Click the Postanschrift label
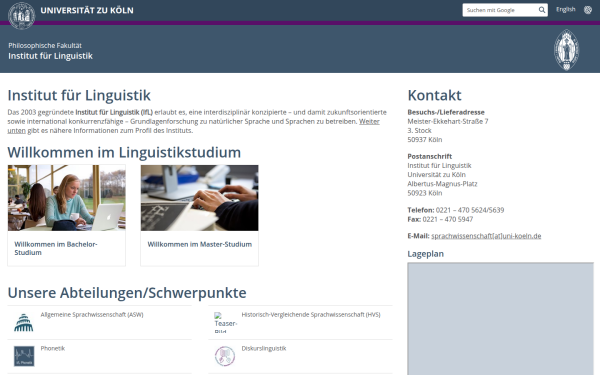The height and width of the screenshot is (375, 600). click(429, 156)
